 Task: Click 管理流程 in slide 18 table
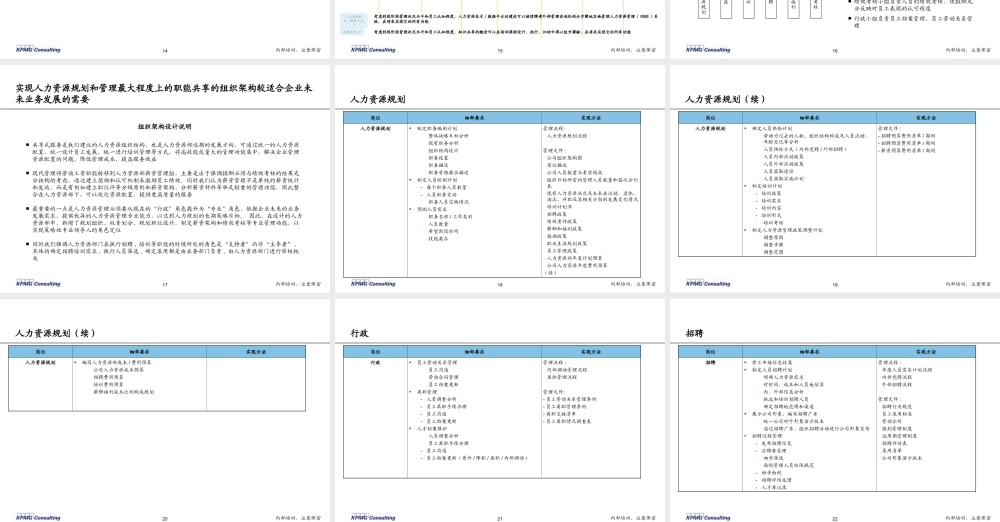pos(555,128)
